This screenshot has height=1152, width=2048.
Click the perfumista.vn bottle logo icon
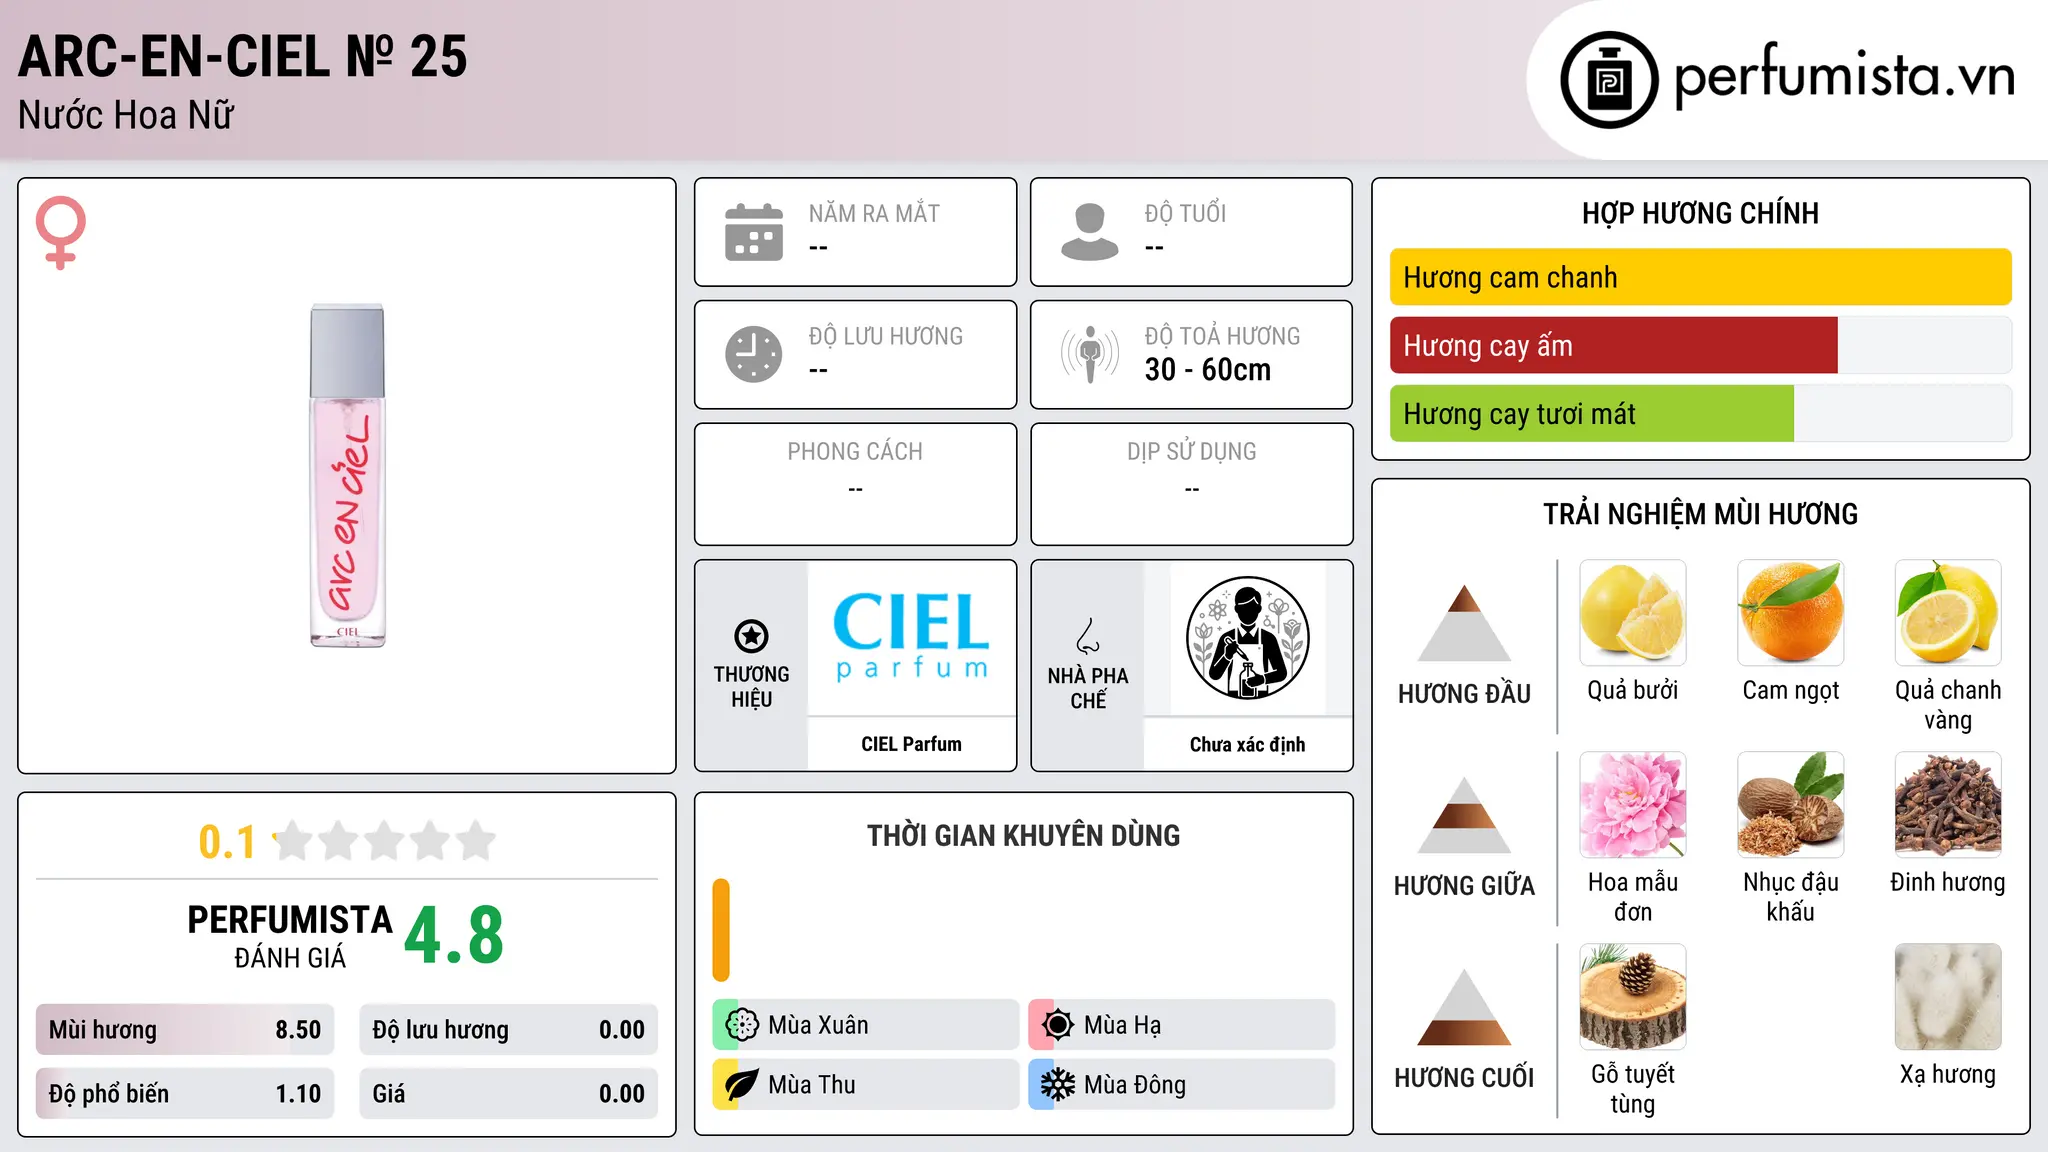1609,80
